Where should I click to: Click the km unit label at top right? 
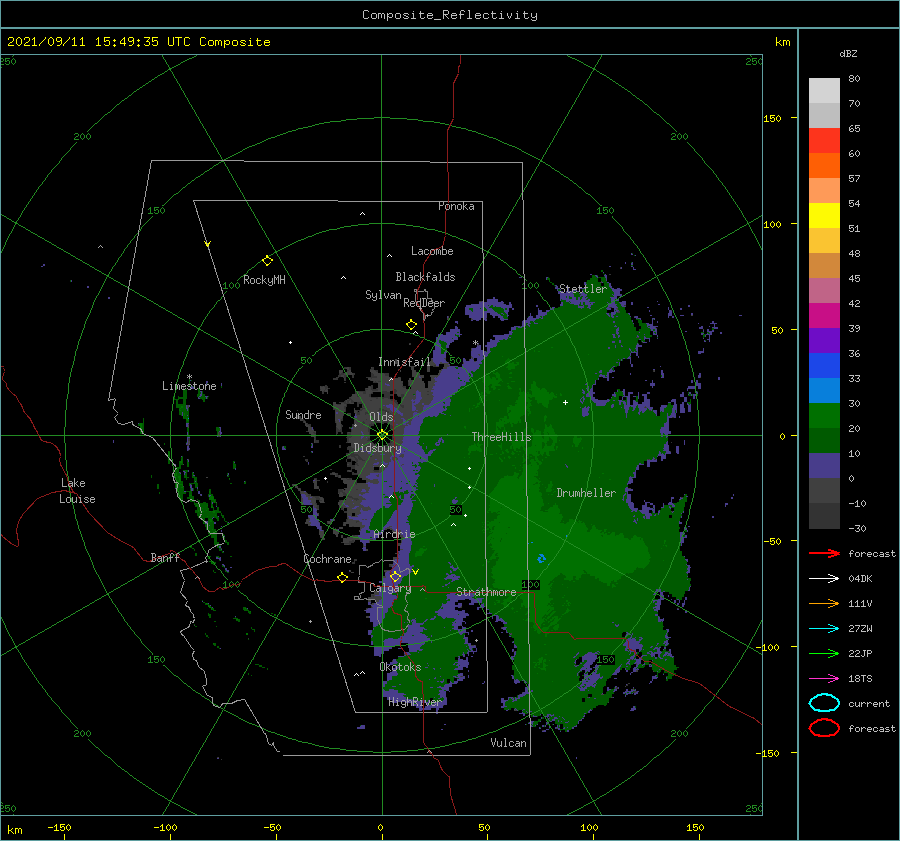coord(783,42)
